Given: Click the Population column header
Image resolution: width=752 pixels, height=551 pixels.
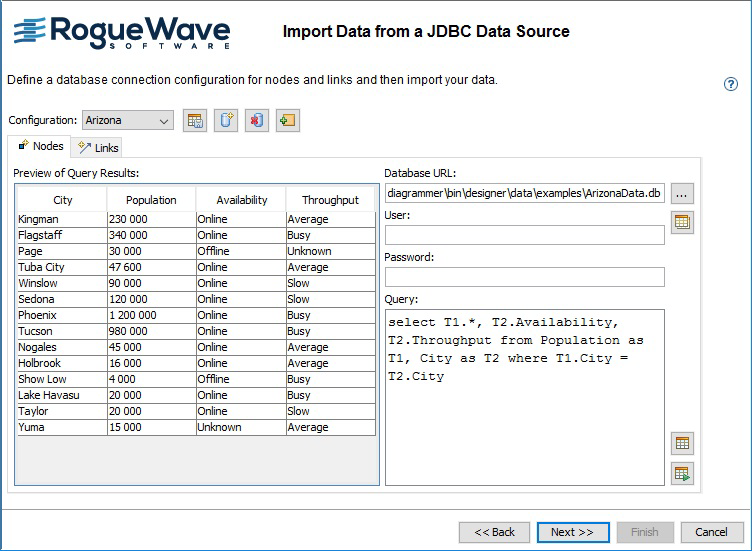Looking at the screenshot, I should pos(151,200).
